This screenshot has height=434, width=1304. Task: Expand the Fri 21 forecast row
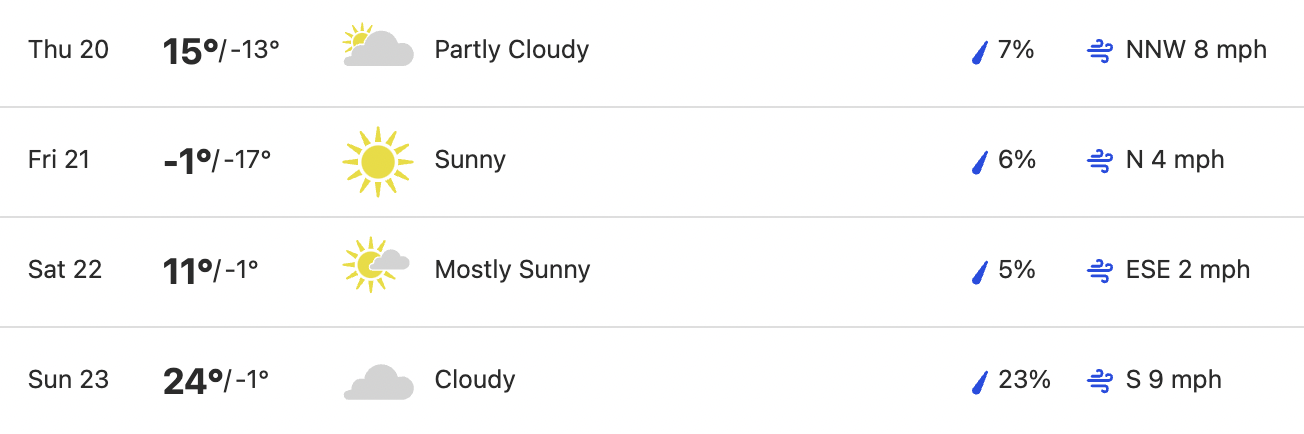(x=652, y=161)
